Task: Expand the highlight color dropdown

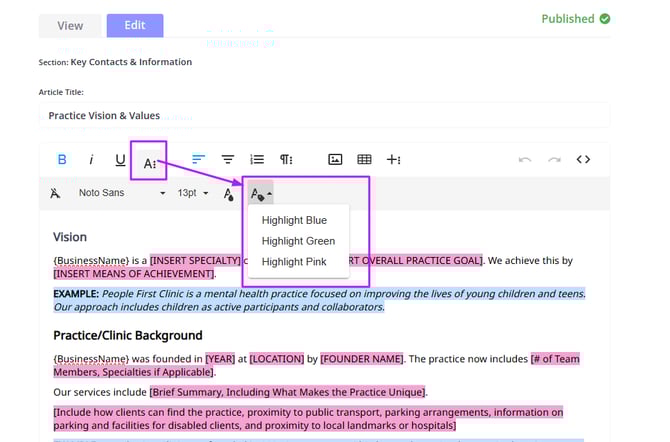Action: pyautogui.click(x=261, y=193)
